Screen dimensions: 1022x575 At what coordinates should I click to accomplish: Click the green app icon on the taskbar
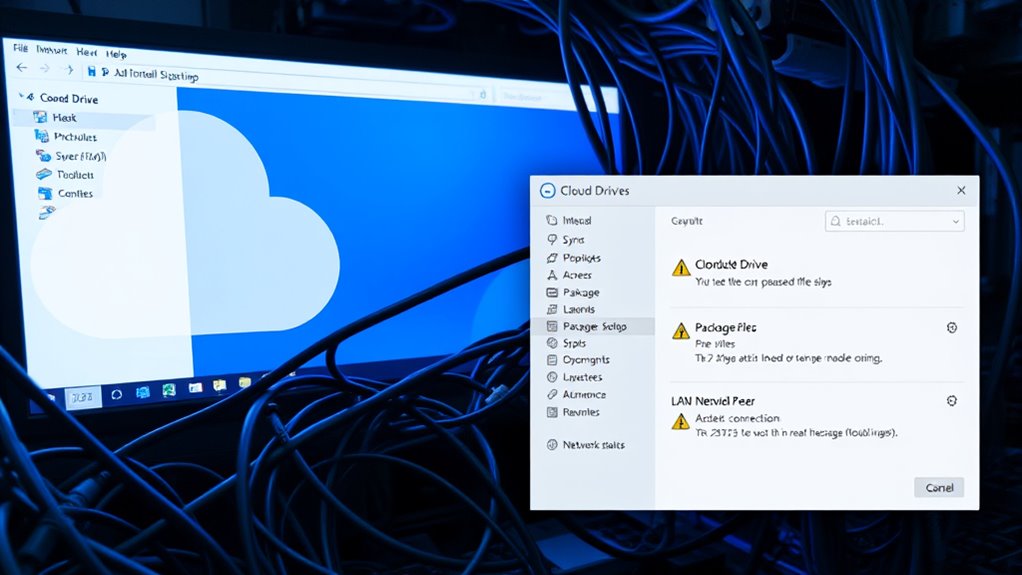pyautogui.click(x=169, y=390)
